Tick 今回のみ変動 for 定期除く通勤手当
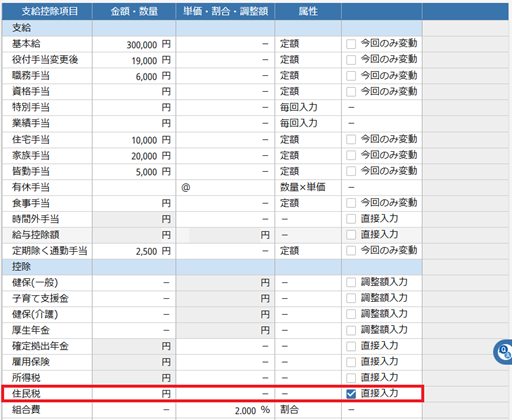 (x=351, y=251)
